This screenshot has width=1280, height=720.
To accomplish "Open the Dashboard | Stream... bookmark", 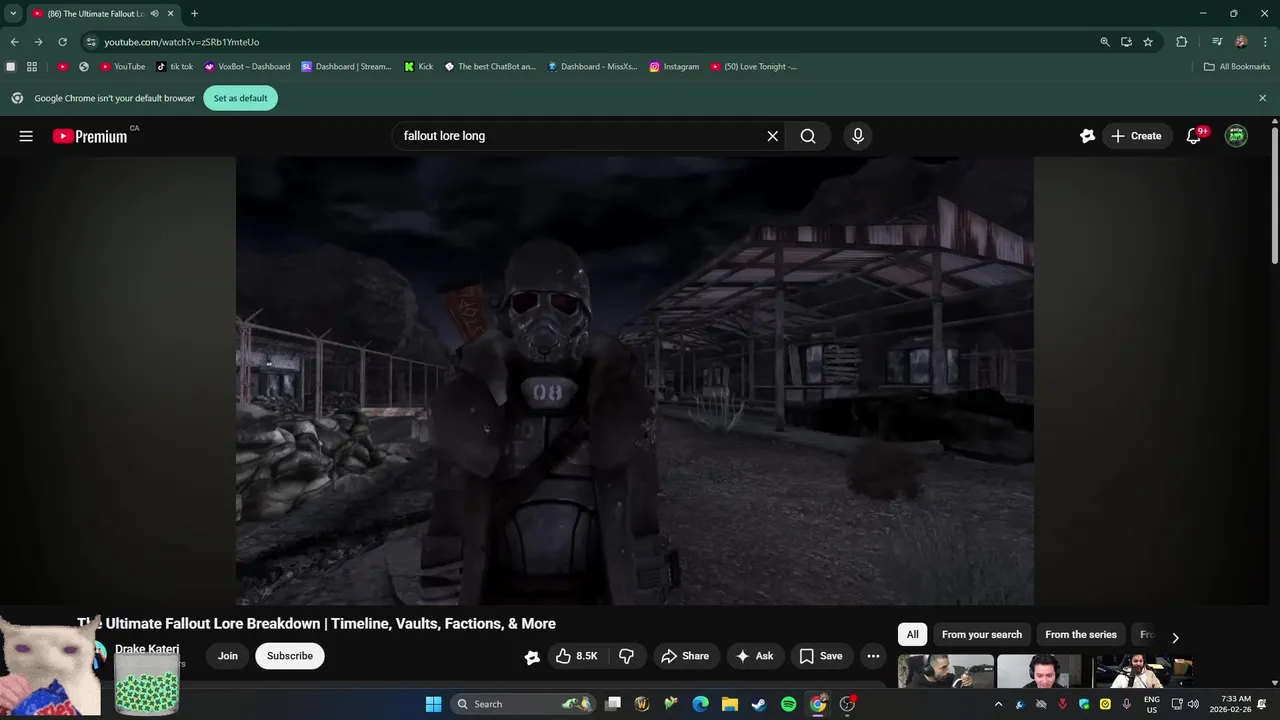I will click(346, 67).
